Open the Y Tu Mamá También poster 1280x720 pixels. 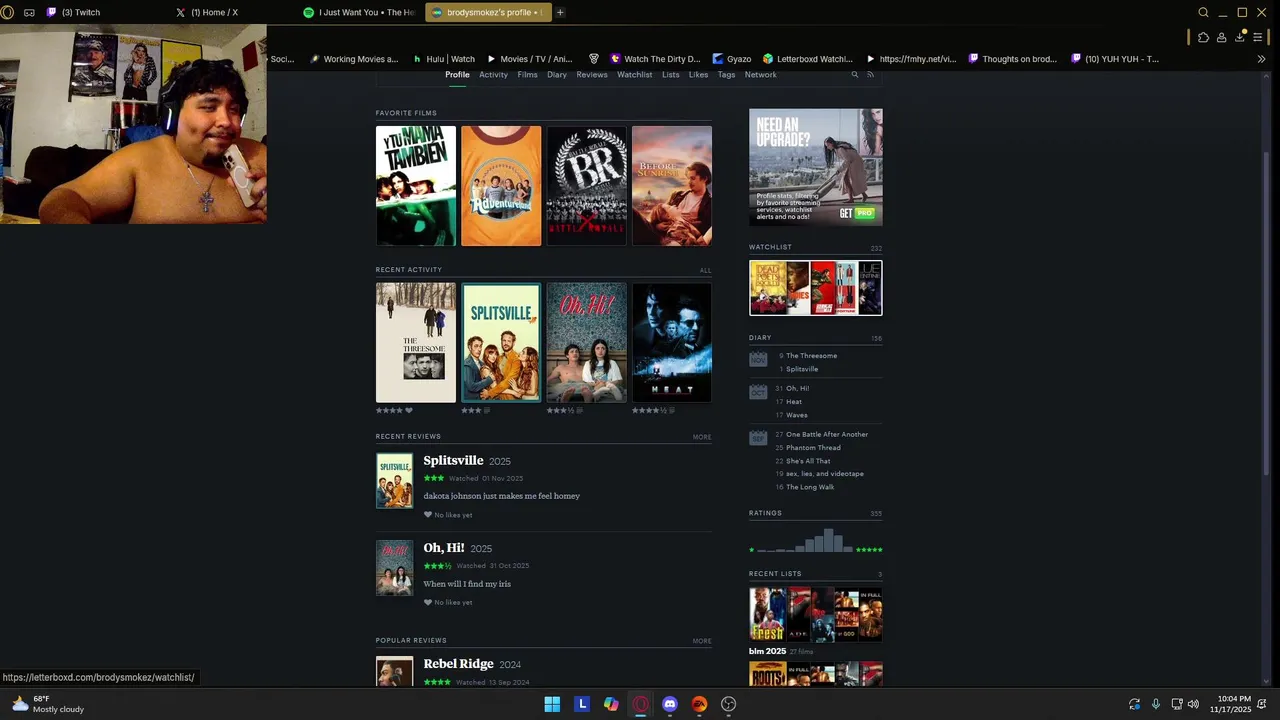click(416, 185)
